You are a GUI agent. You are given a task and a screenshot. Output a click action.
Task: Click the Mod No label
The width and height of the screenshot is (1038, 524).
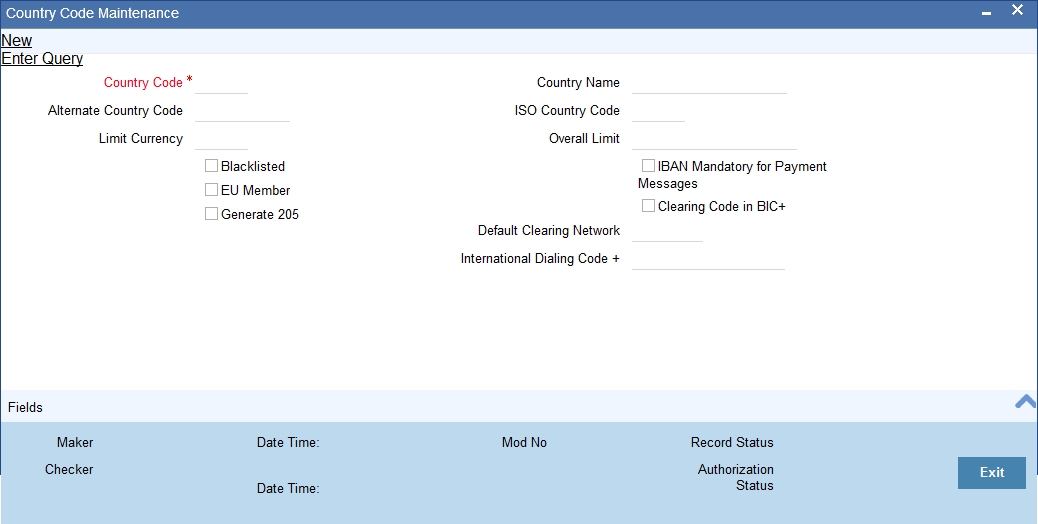[x=524, y=442]
